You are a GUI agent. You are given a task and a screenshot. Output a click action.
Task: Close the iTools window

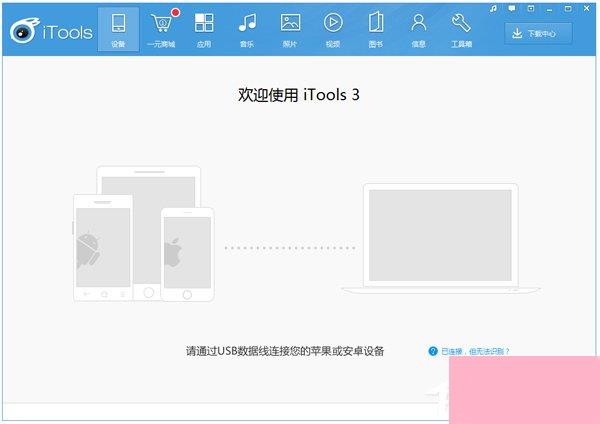587,8
